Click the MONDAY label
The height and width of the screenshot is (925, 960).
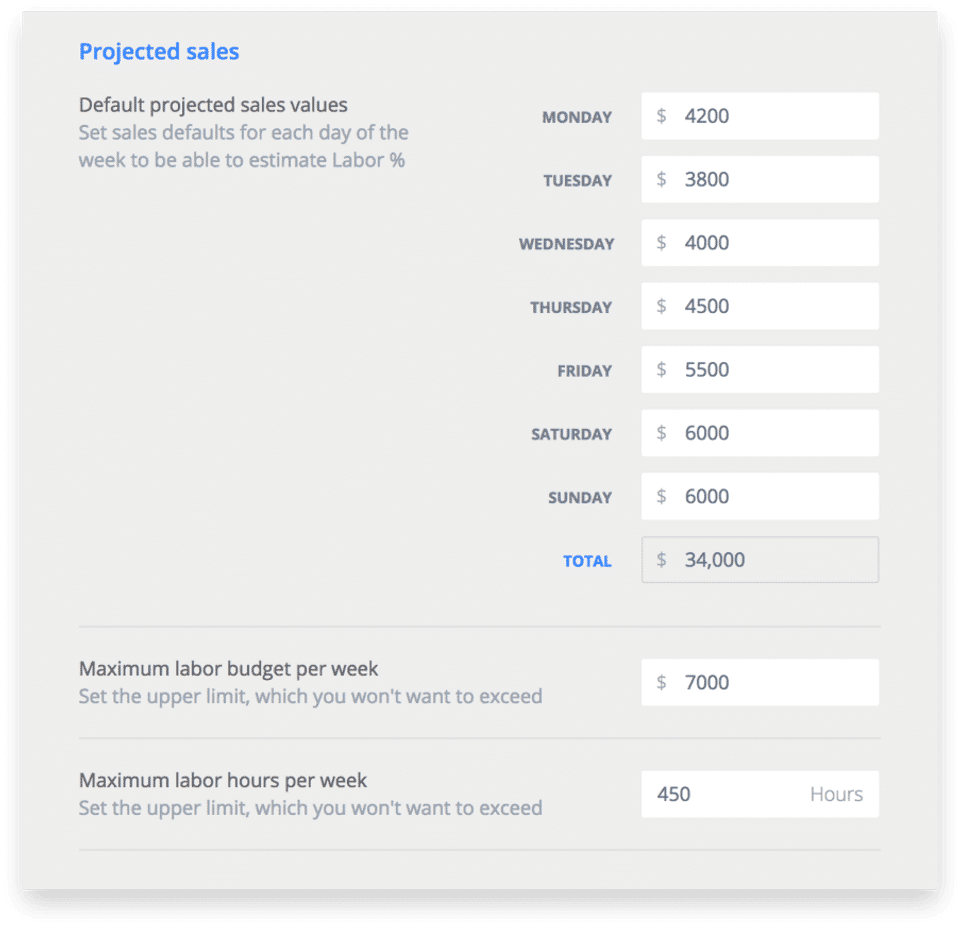577,117
